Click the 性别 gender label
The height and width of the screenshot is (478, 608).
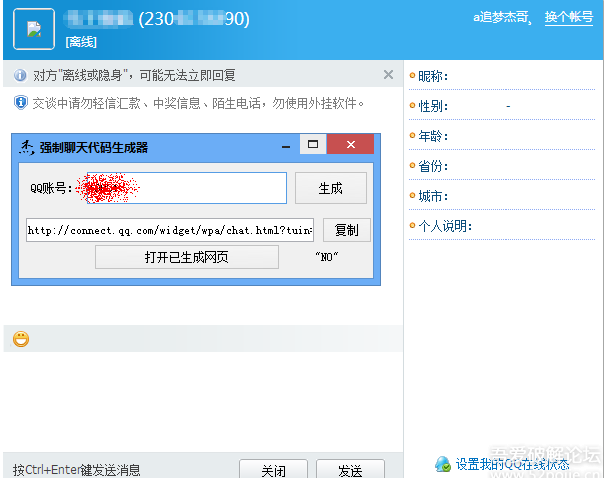433,106
